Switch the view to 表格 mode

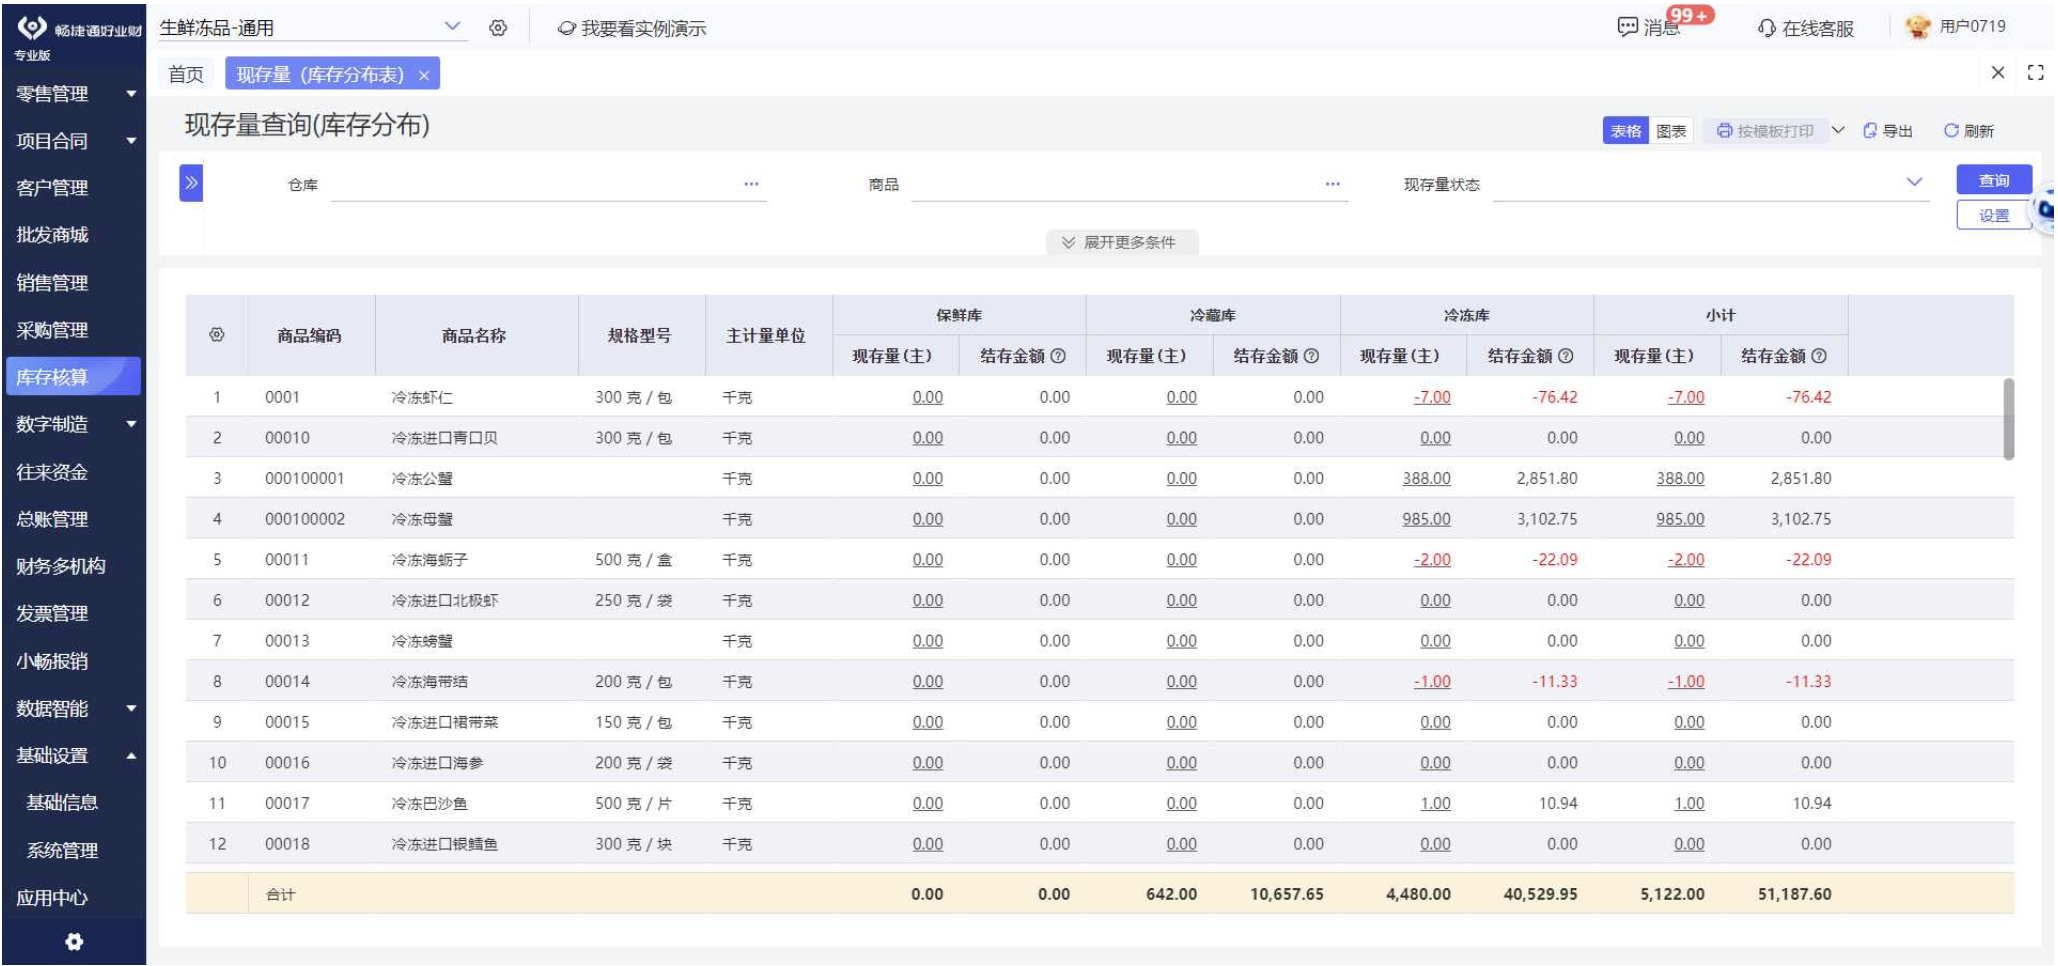point(1626,131)
